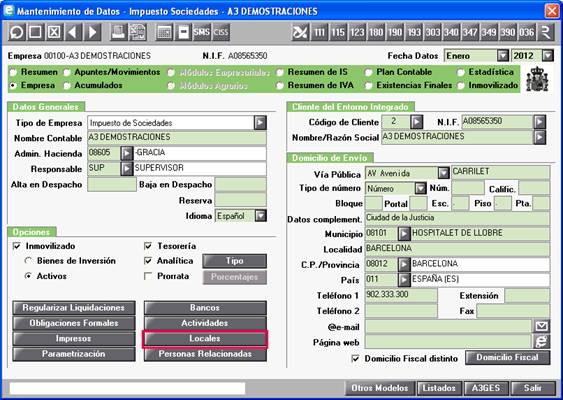Viewport: 563px width, 400px height.
Task: Uncheck the Tesorería checkbox
Action: pyautogui.click(x=148, y=246)
